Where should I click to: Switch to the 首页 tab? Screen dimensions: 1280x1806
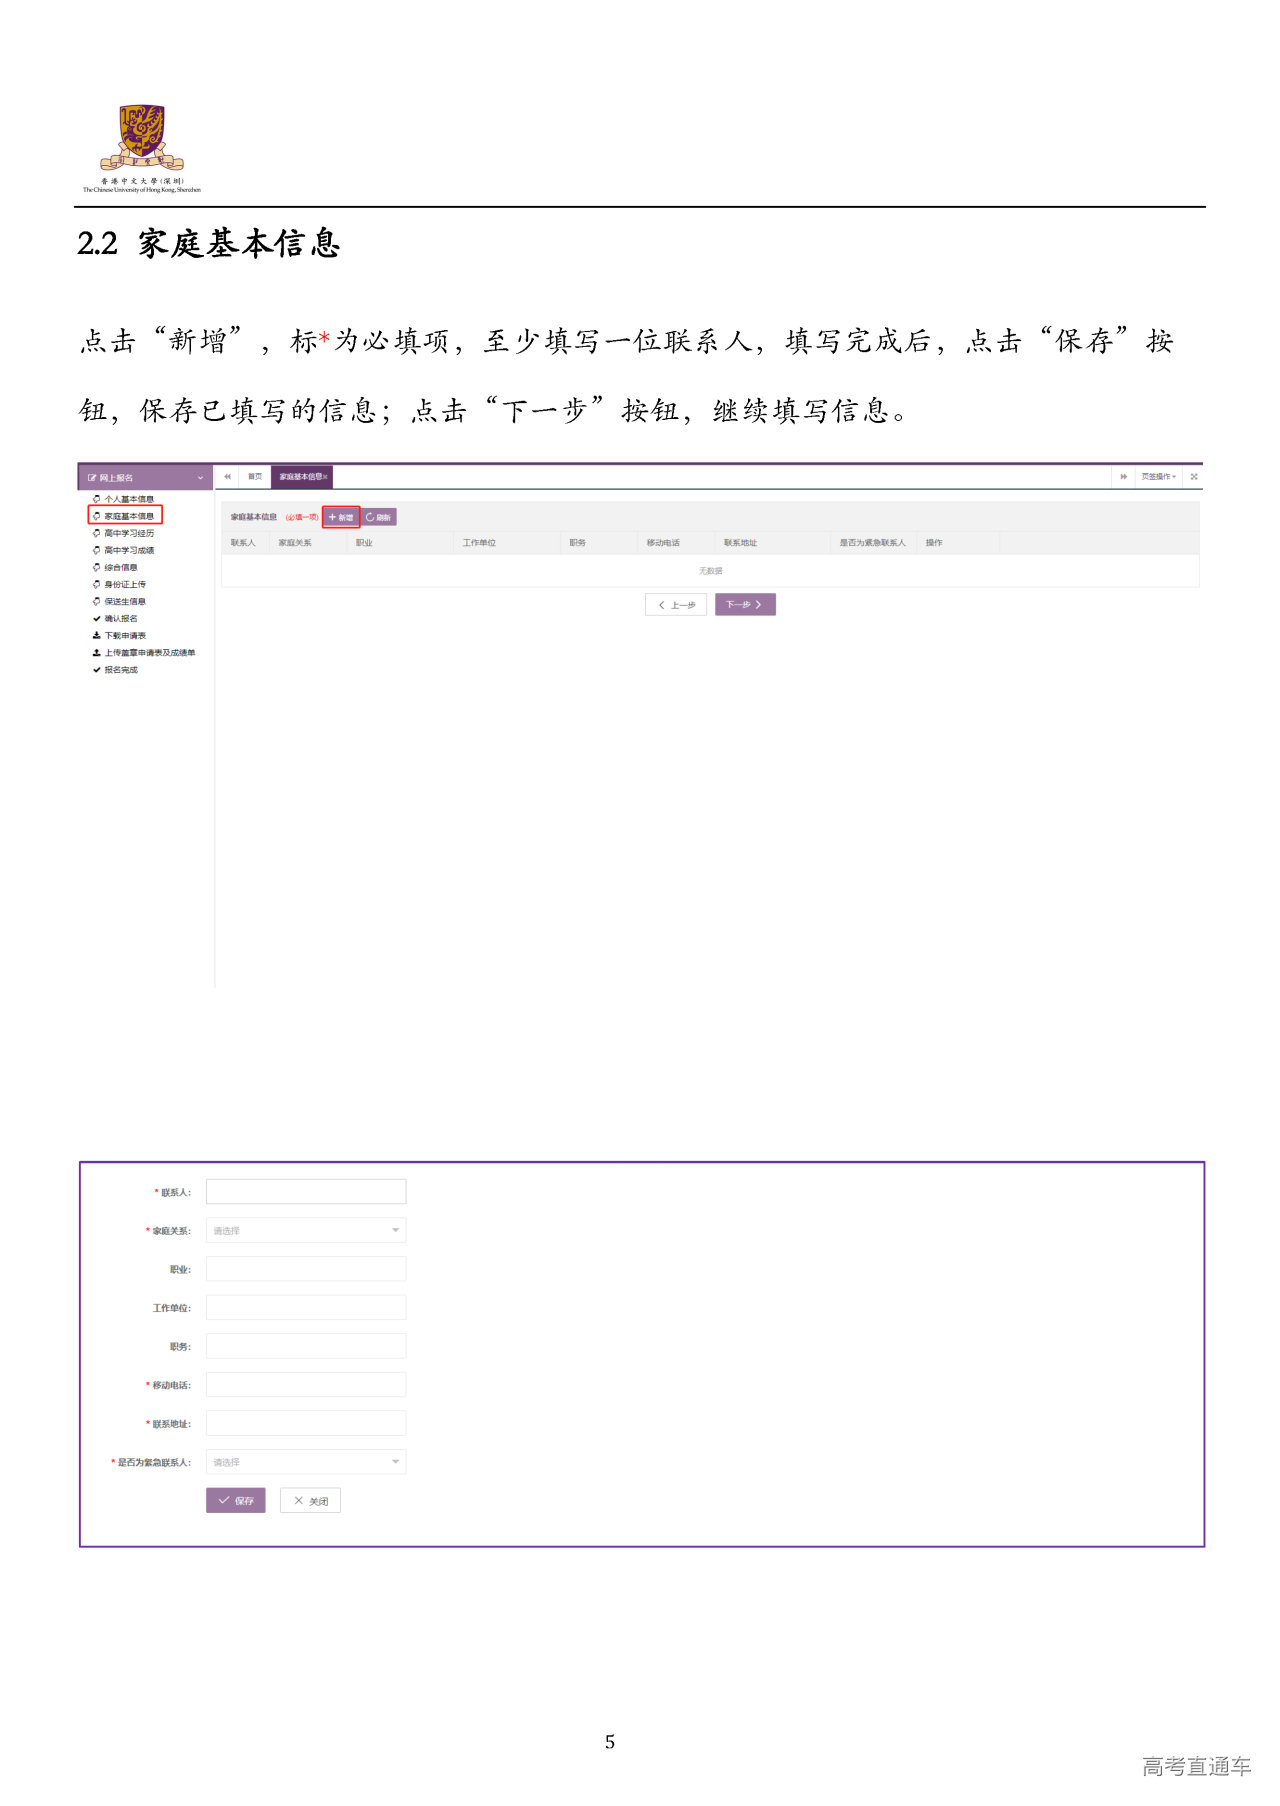(x=255, y=477)
